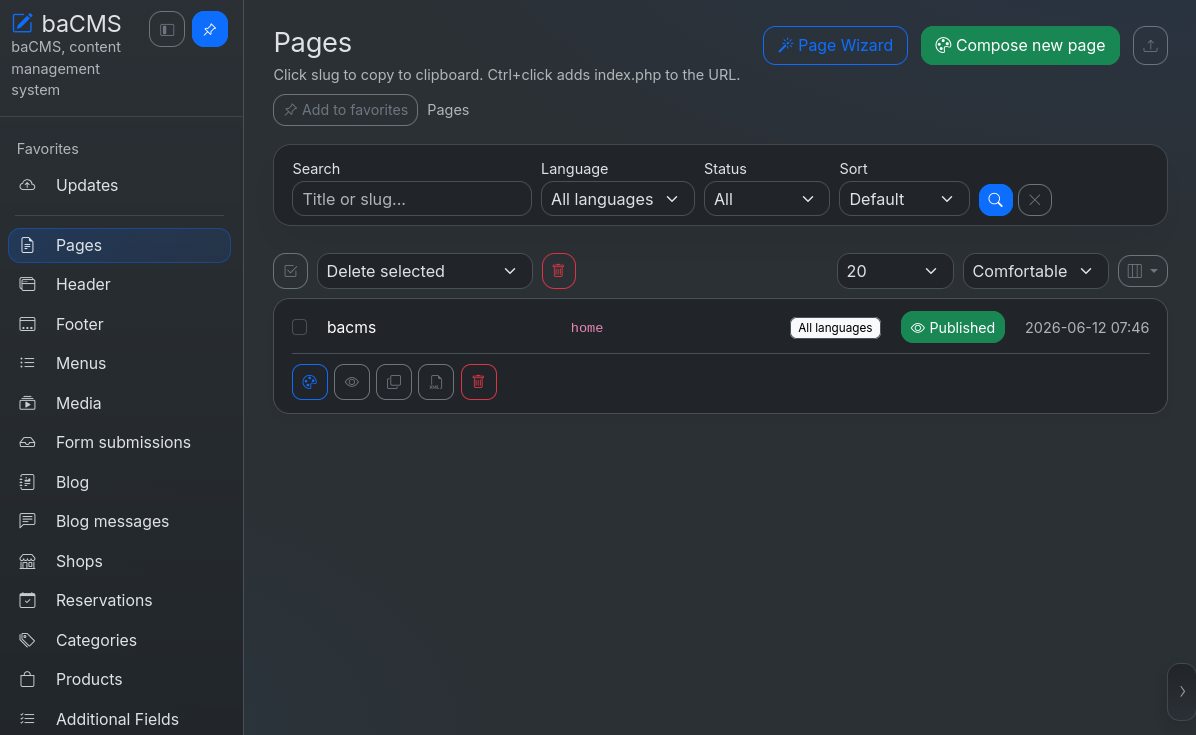Click the bulk action red trash button
The width and height of the screenshot is (1196, 735).
pos(558,271)
